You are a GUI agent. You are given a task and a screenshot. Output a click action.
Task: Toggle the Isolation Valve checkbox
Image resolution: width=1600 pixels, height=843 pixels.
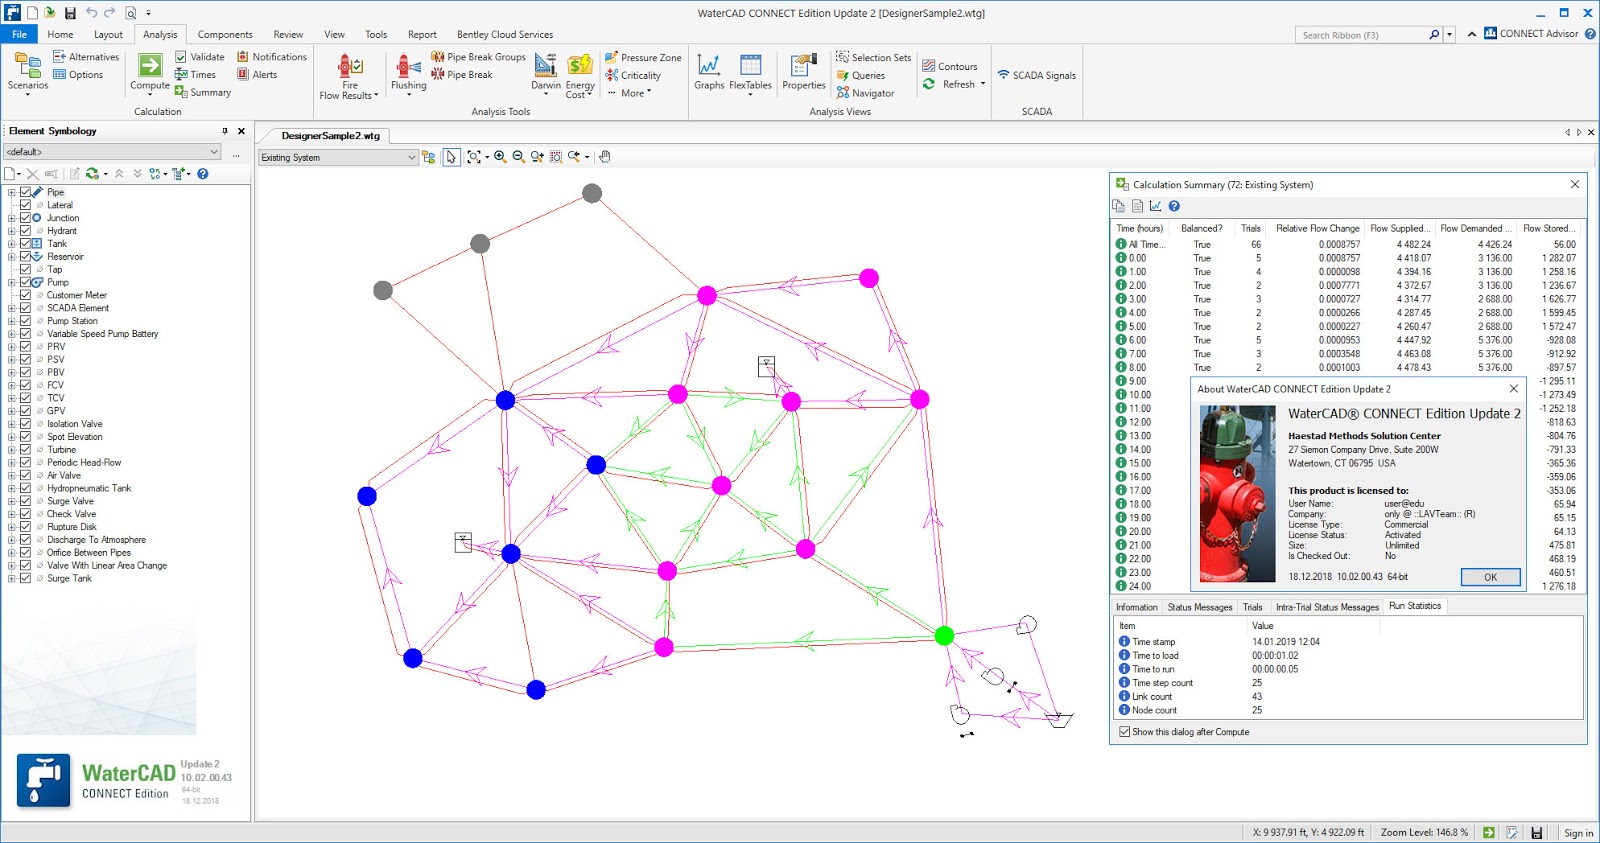[25, 424]
